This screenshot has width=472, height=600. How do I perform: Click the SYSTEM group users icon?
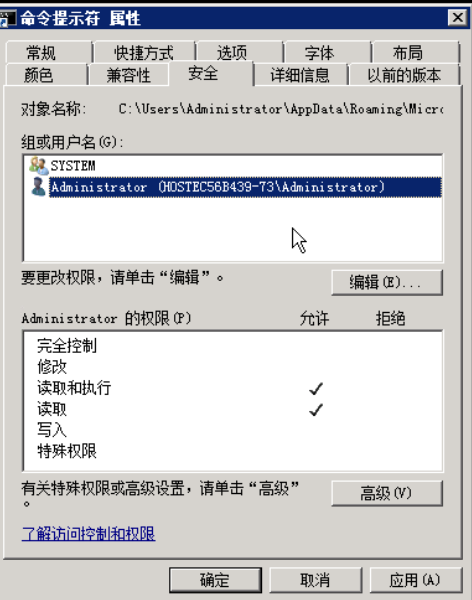tap(39, 166)
